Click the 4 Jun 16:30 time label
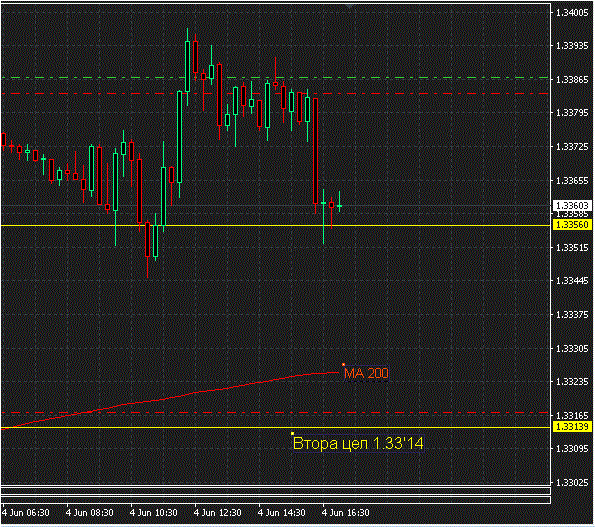 click(346, 513)
